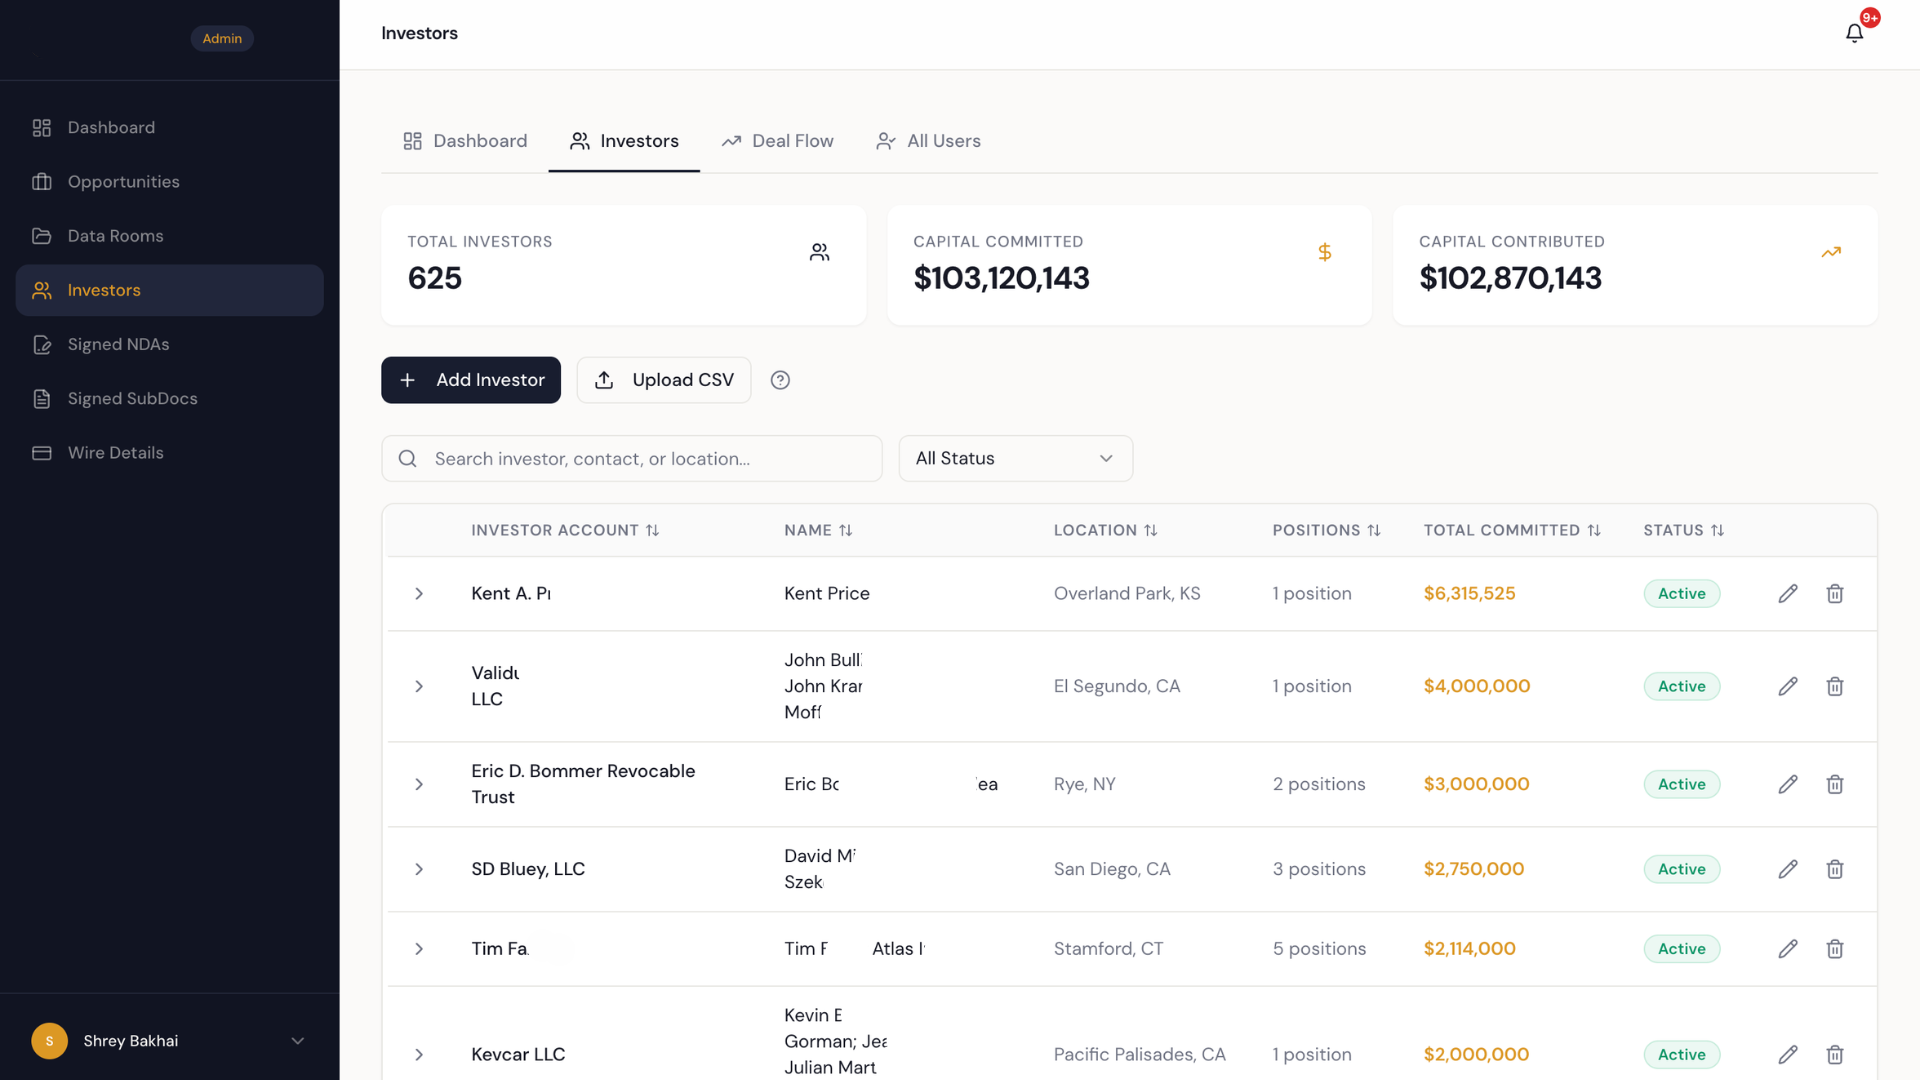1920x1080 pixels.
Task: Open the All Status filter dropdown
Action: pos(1015,458)
